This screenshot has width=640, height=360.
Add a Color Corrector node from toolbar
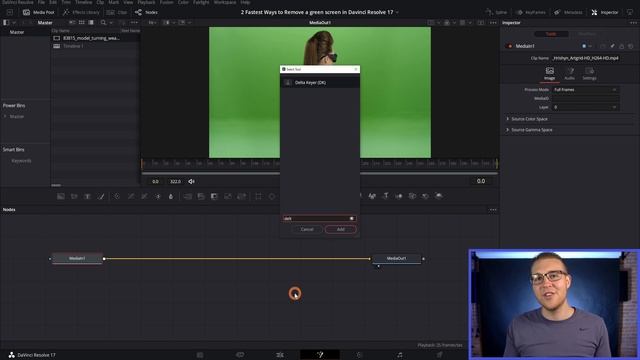117,196
